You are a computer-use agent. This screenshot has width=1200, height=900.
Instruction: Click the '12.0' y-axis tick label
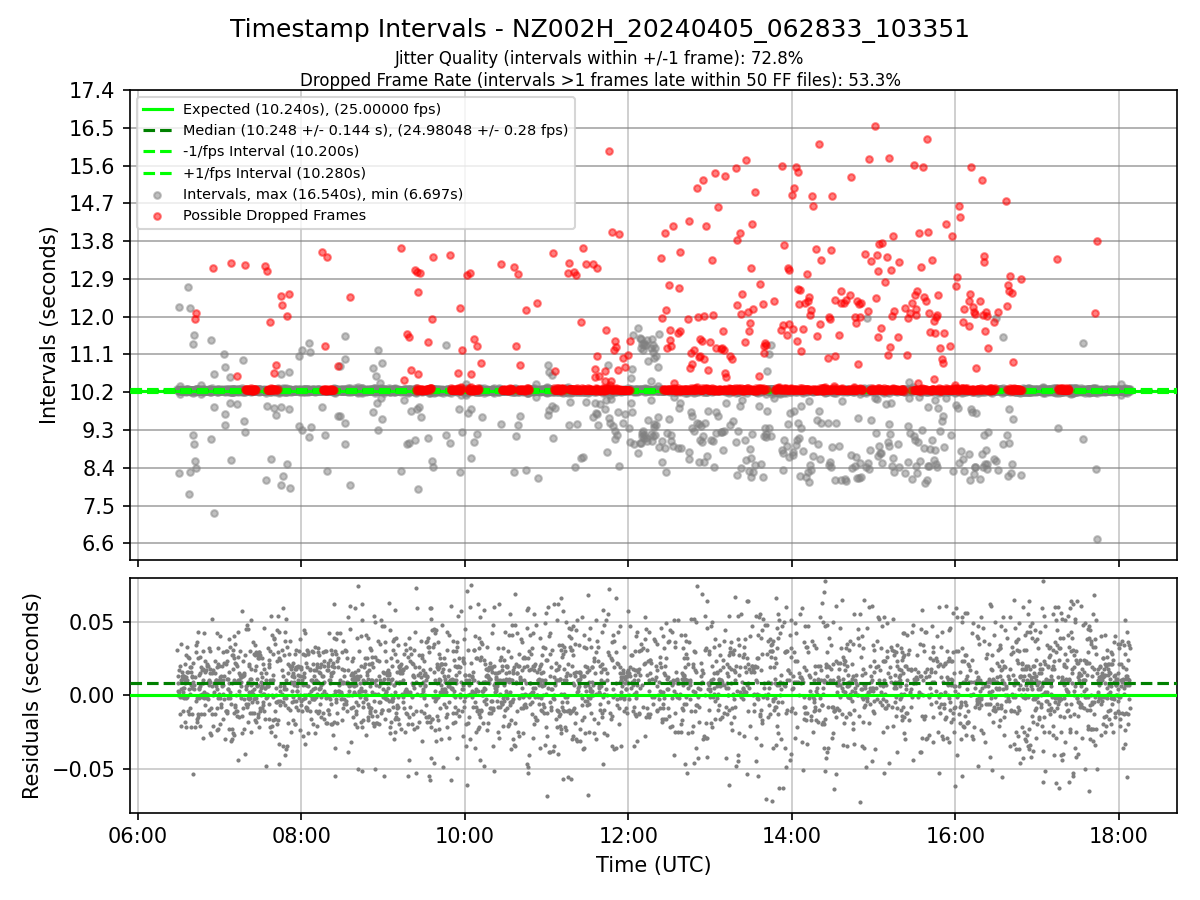(x=90, y=317)
